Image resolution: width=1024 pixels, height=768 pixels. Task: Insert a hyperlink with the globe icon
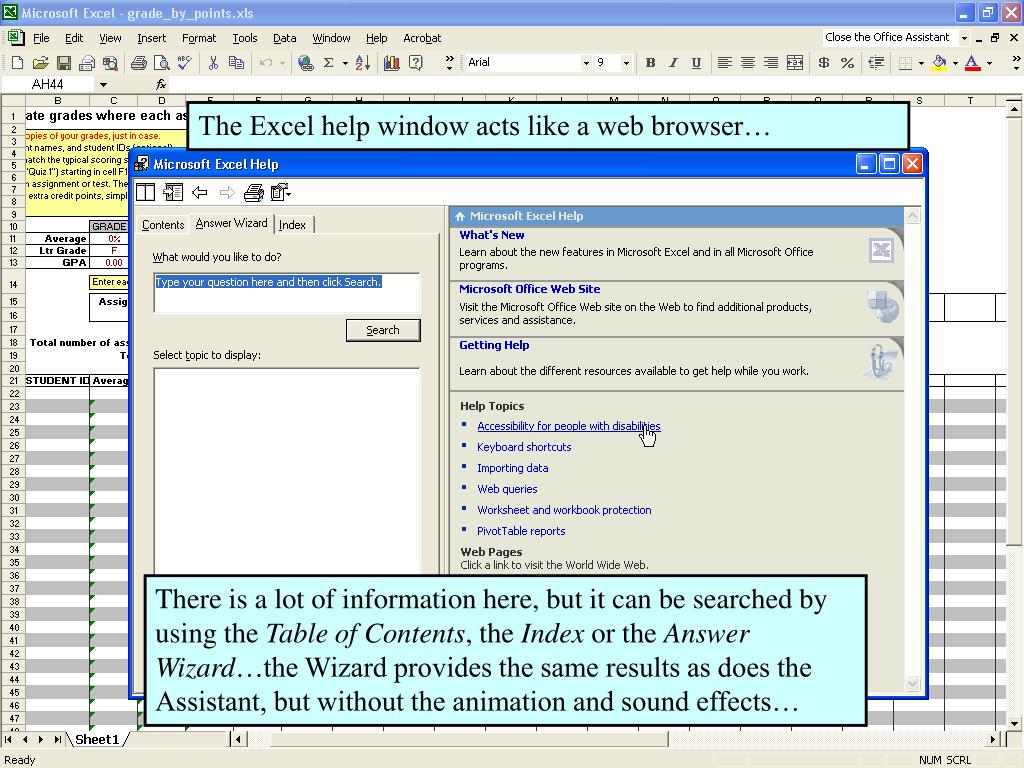coord(305,63)
